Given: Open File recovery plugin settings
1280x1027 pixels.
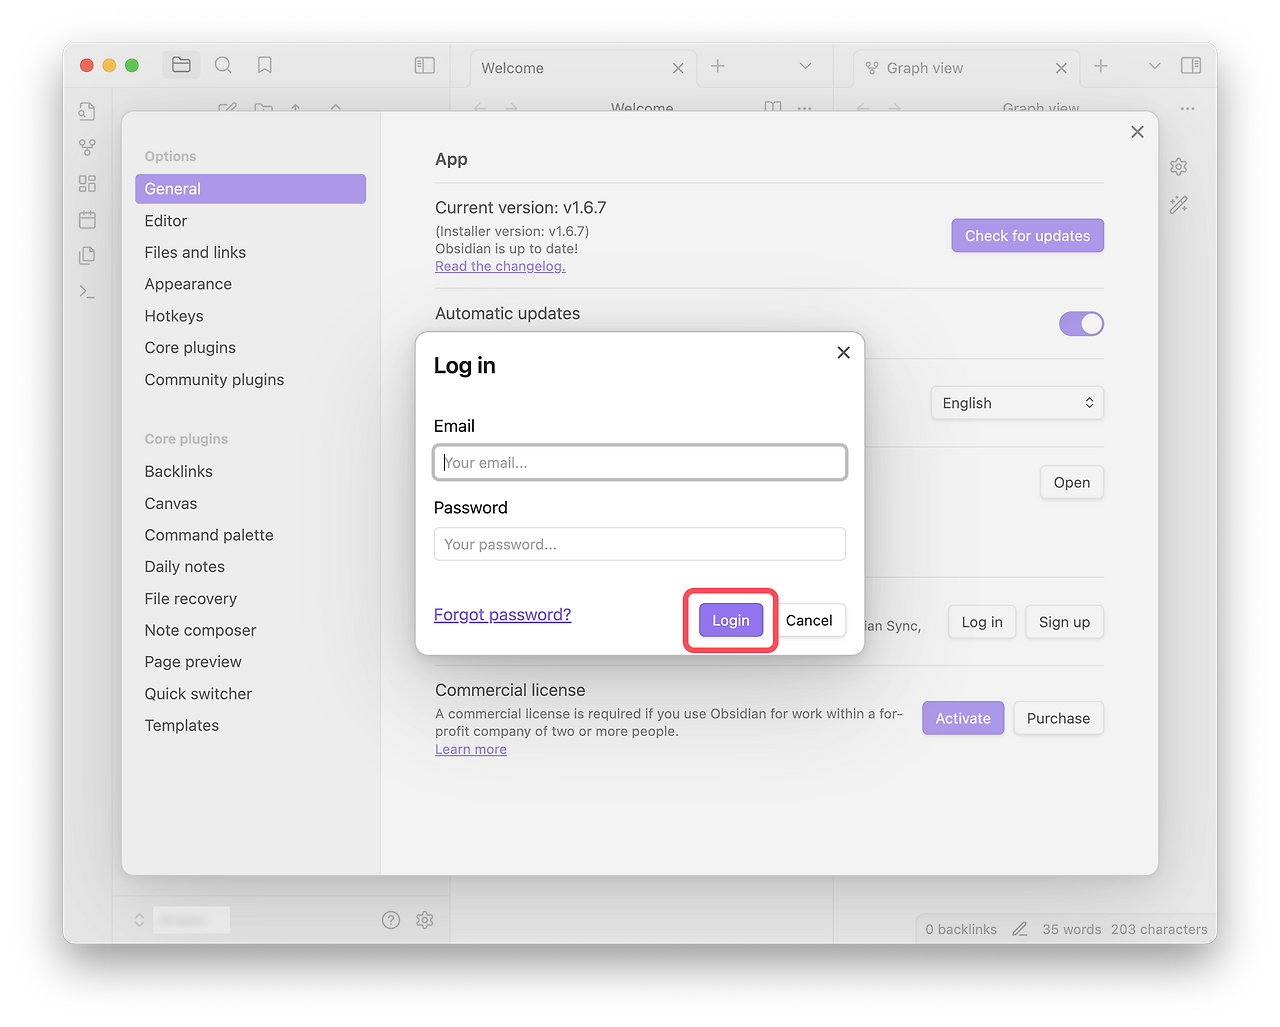Looking at the screenshot, I should point(250,599).
